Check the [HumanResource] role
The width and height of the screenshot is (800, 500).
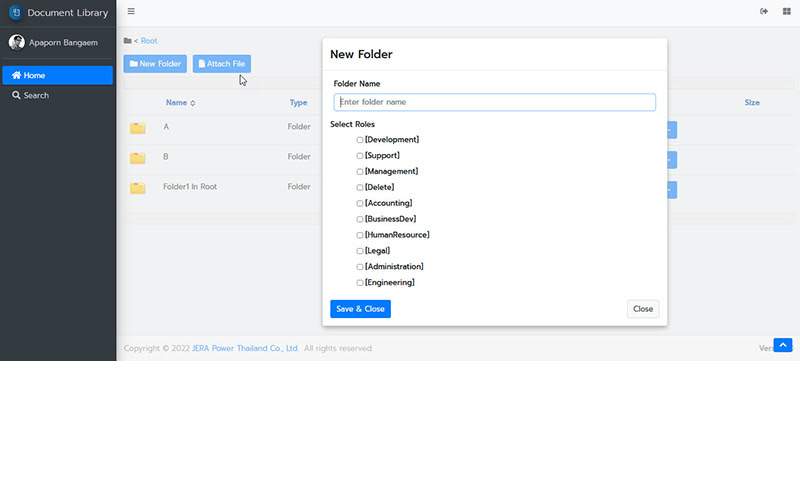point(360,235)
